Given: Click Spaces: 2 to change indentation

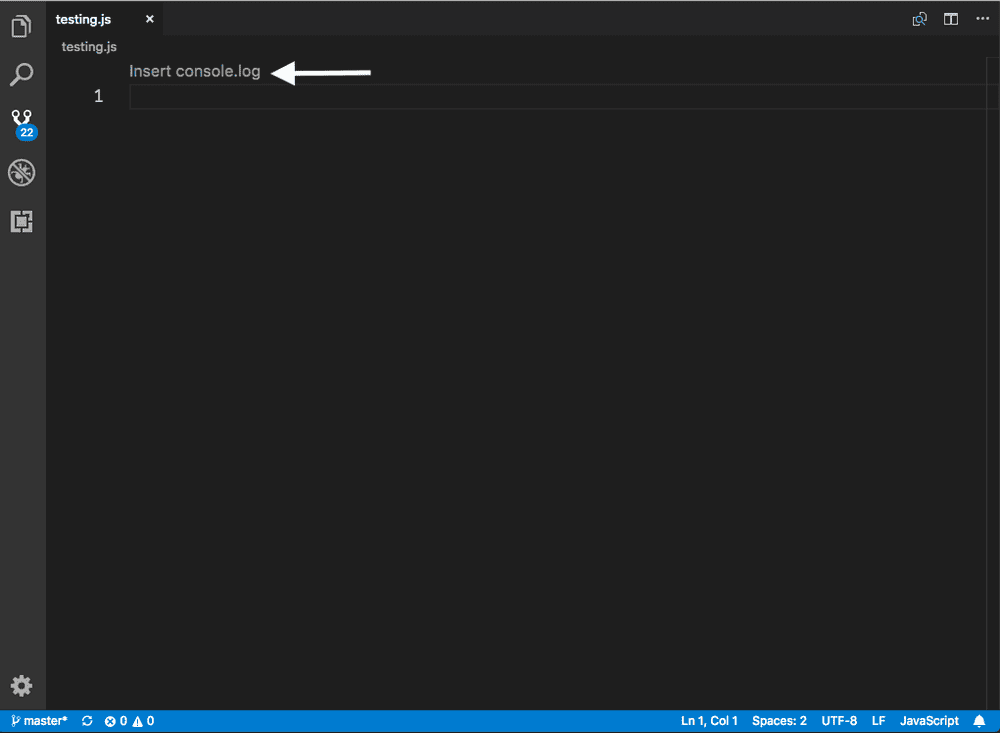Looking at the screenshot, I should [x=779, y=720].
